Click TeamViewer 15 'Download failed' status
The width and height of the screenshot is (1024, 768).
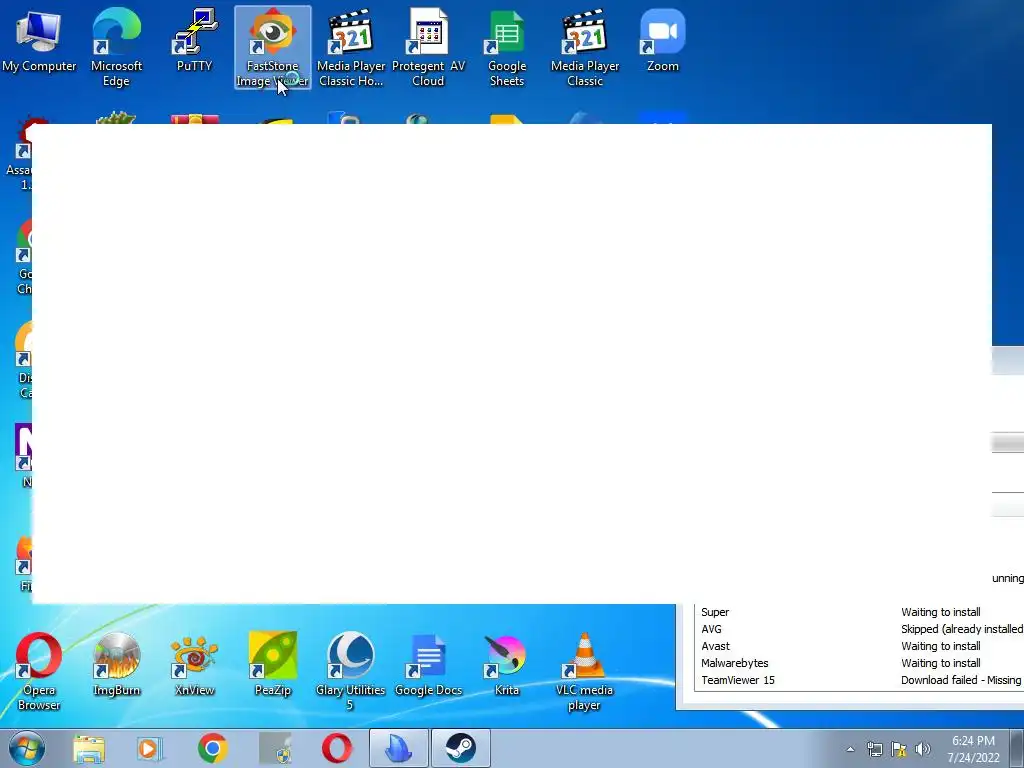961,680
